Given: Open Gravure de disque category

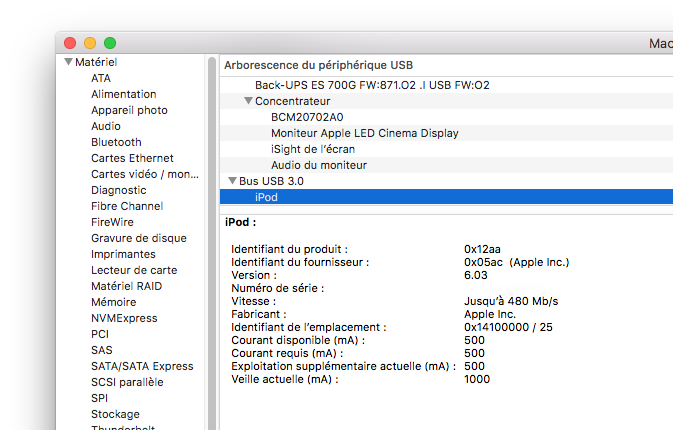Looking at the screenshot, I should point(139,238).
